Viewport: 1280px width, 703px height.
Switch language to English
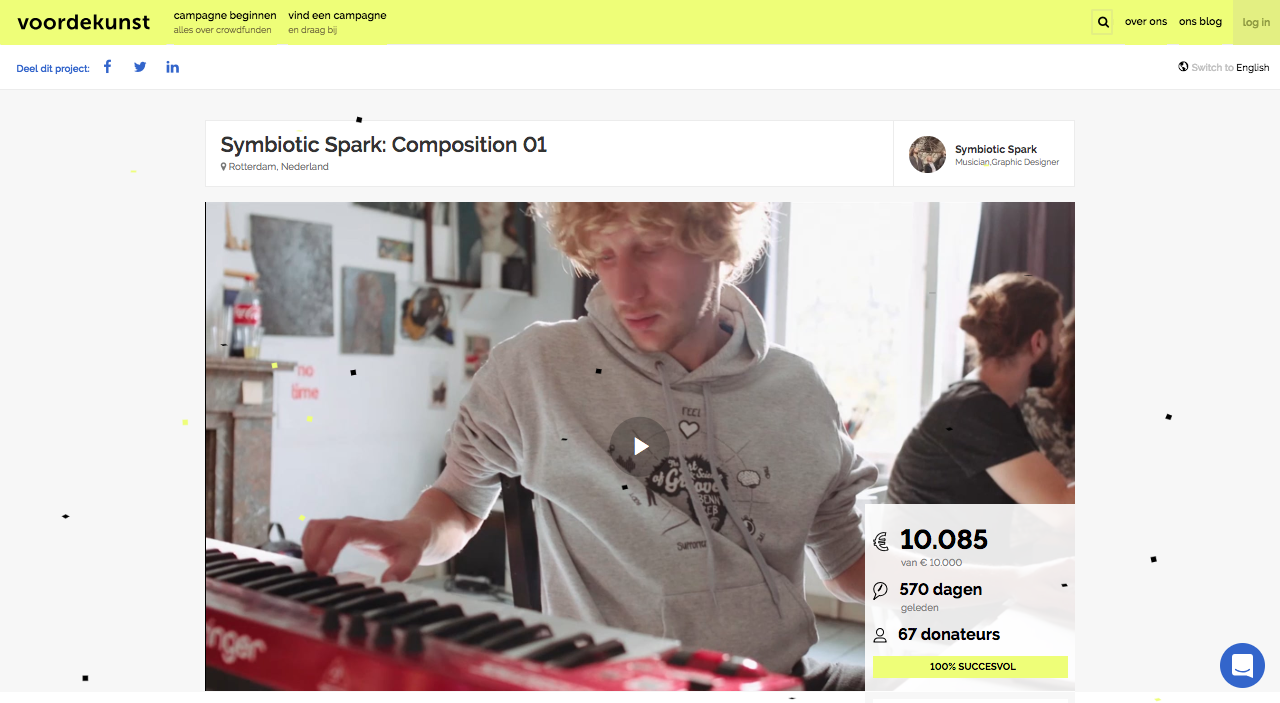[x=1252, y=68]
